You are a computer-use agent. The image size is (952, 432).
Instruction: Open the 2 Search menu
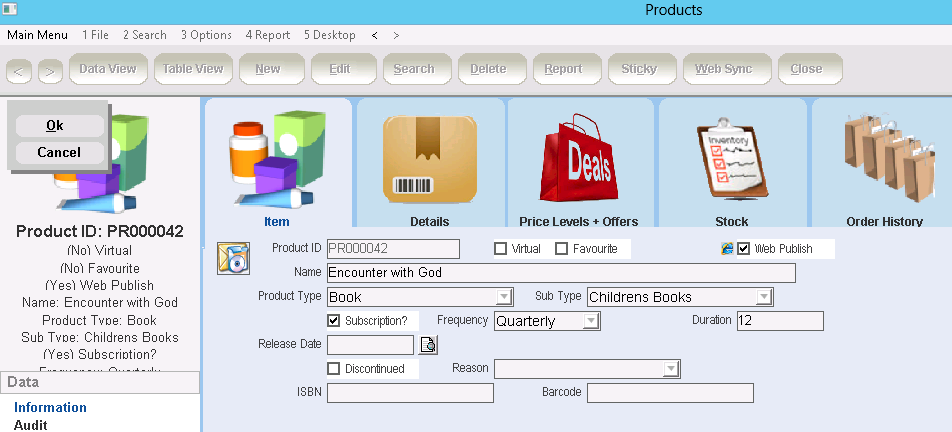pyautogui.click(x=144, y=35)
